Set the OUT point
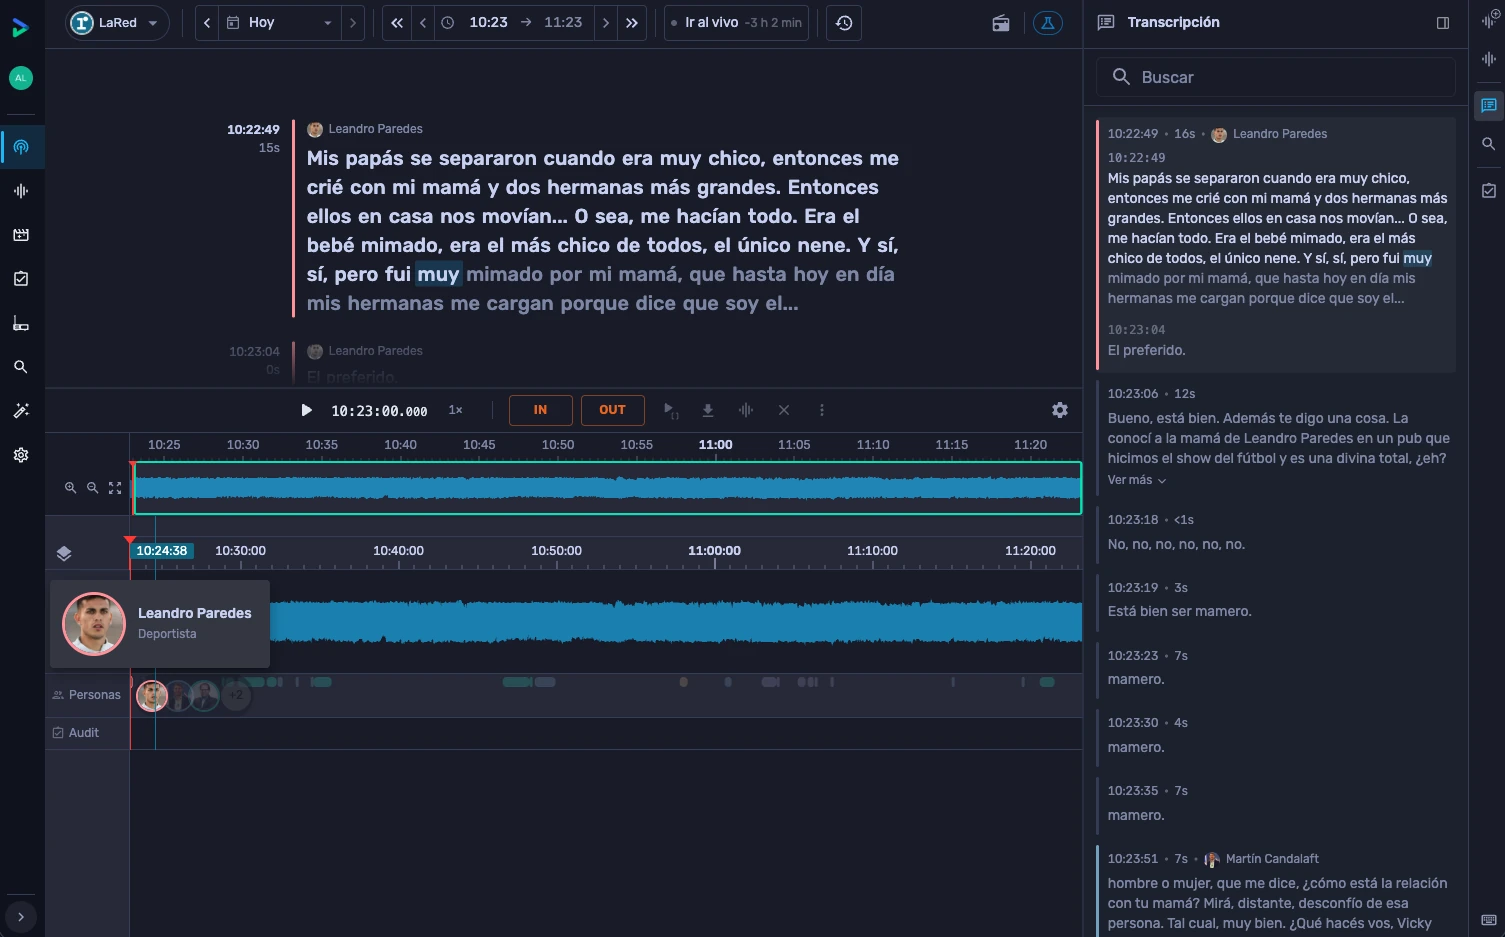1505x937 pixels. [x=612, y=410]
